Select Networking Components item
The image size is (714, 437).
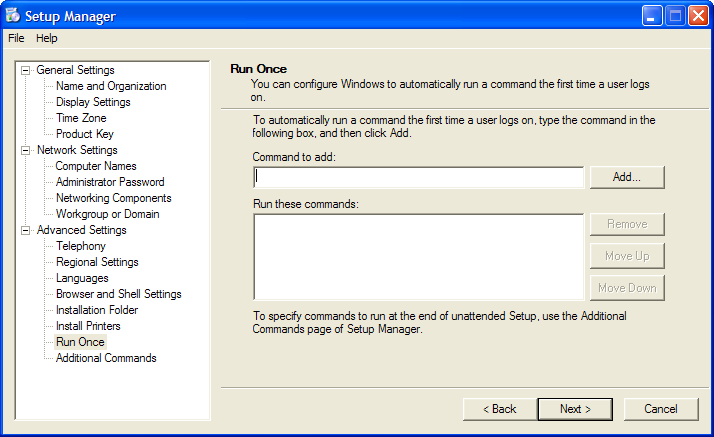coord(114,198)
